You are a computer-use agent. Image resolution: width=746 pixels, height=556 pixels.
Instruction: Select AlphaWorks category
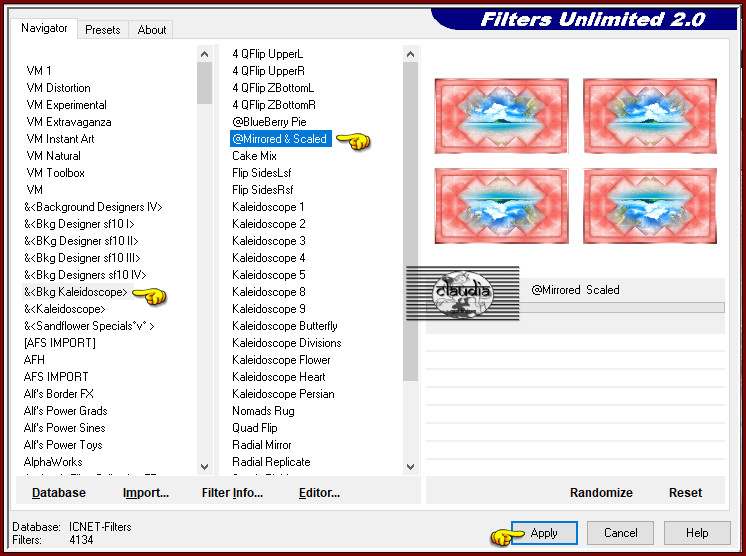(53, 462)
